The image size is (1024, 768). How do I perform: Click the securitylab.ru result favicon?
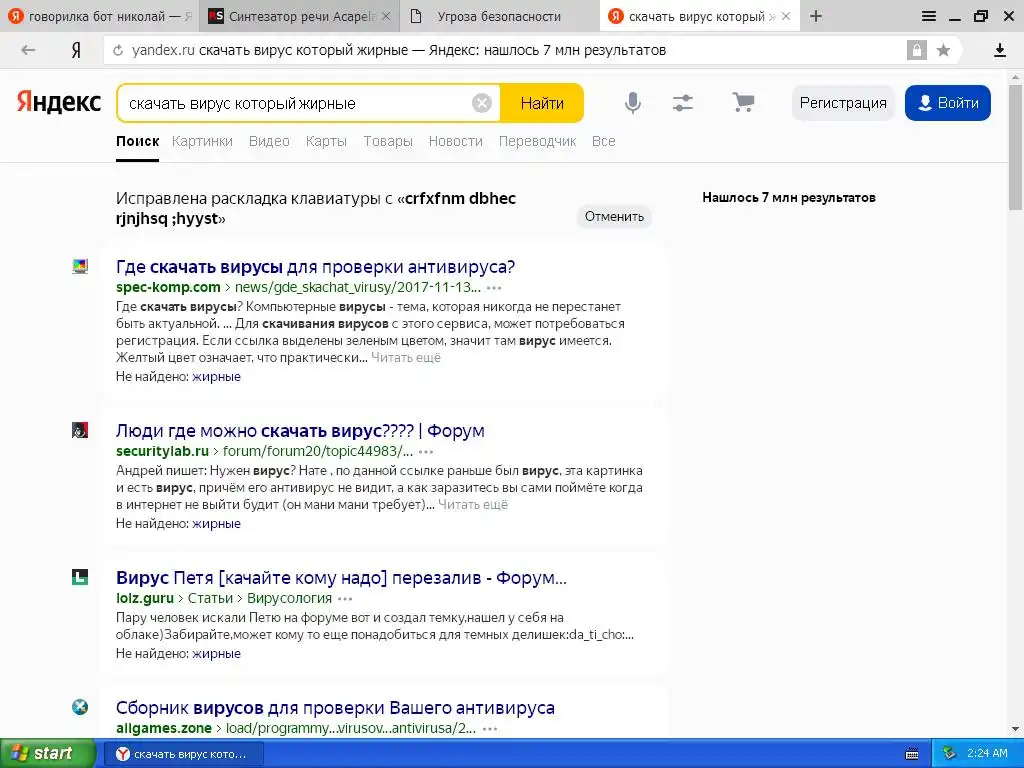[x=80, y=430]
